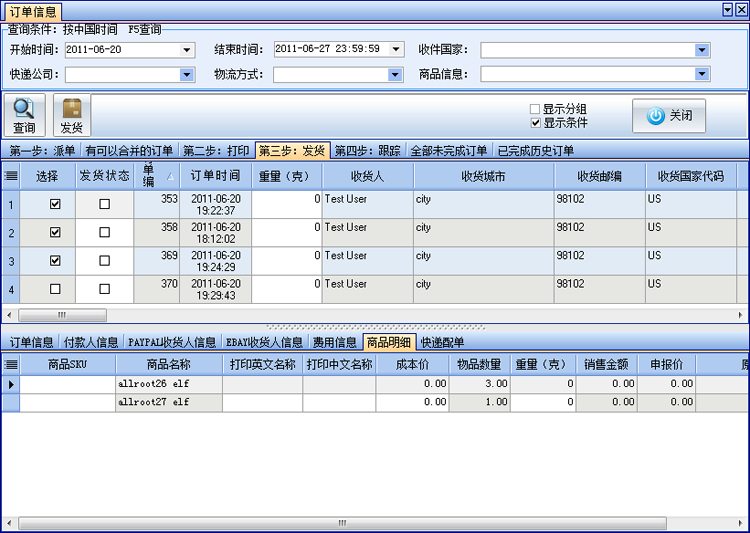Click the 发货 shipping box icon
This screenshot has height=533, width=750.
72,109
